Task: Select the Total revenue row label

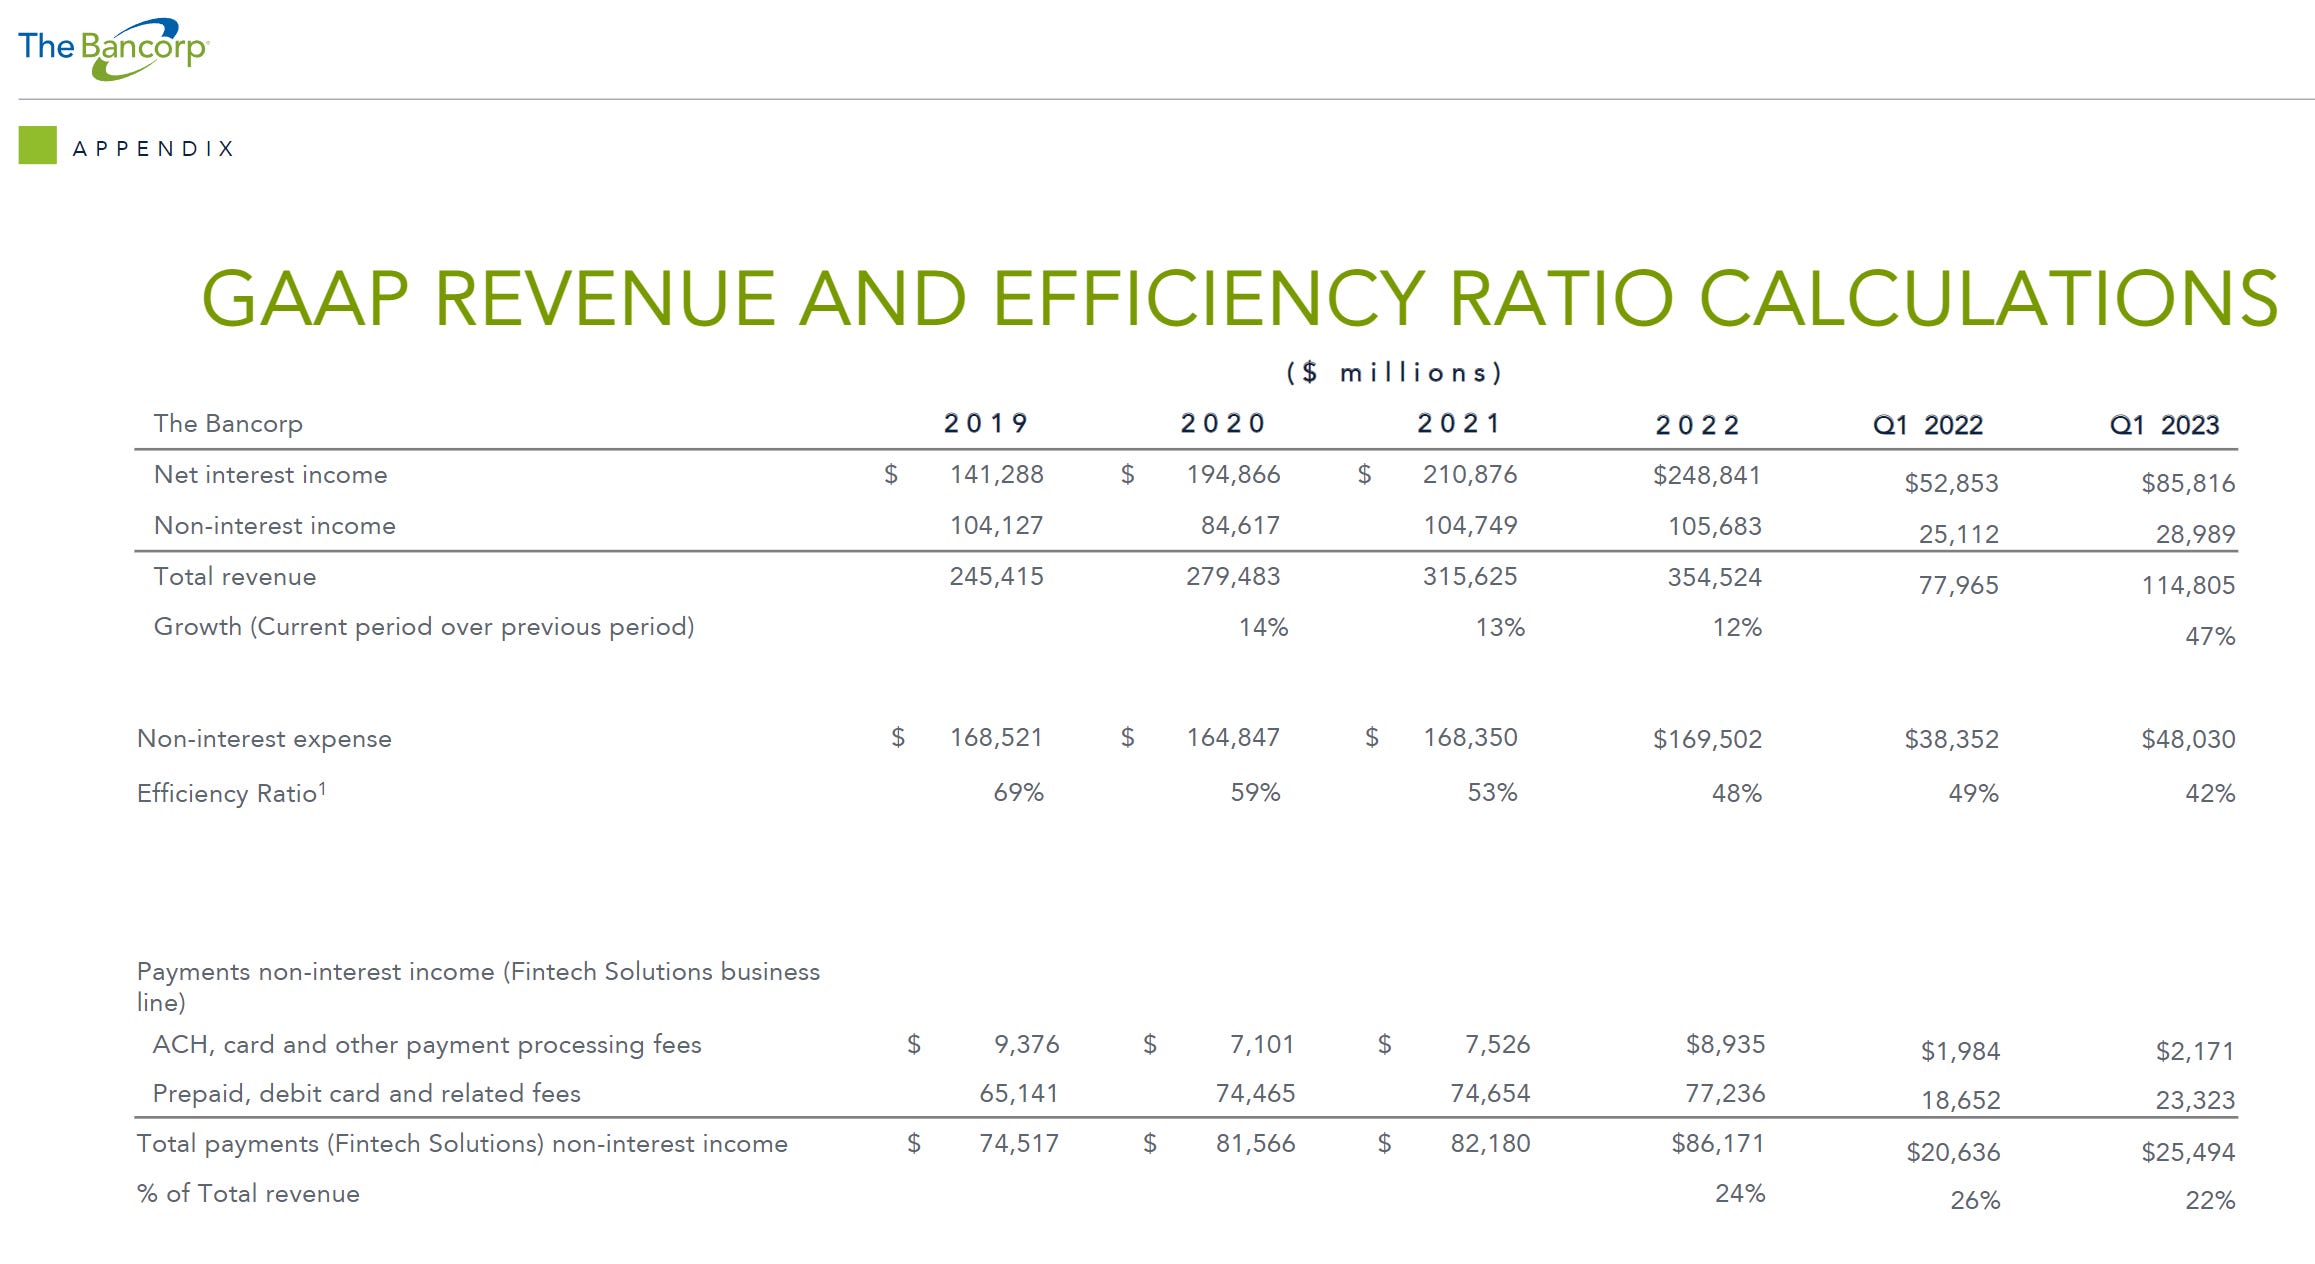Action: click(x=234, y=577)
